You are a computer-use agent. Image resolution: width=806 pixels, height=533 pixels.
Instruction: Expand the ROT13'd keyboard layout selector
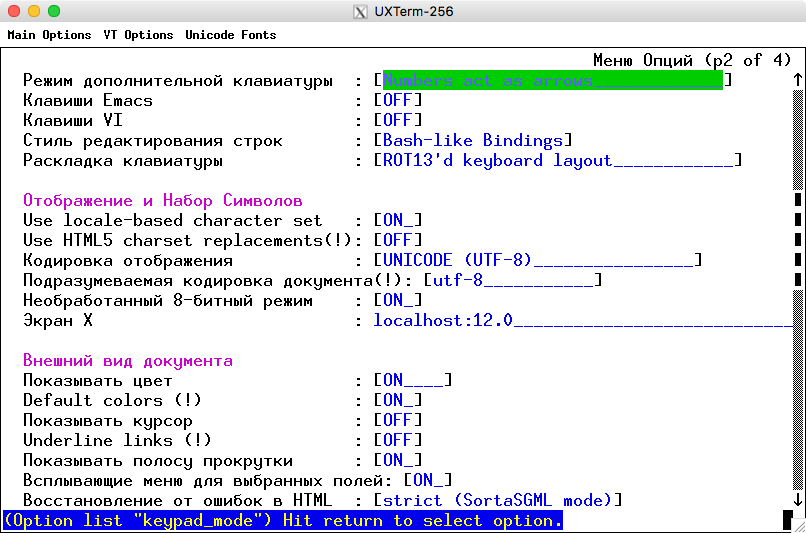point(557,160)
